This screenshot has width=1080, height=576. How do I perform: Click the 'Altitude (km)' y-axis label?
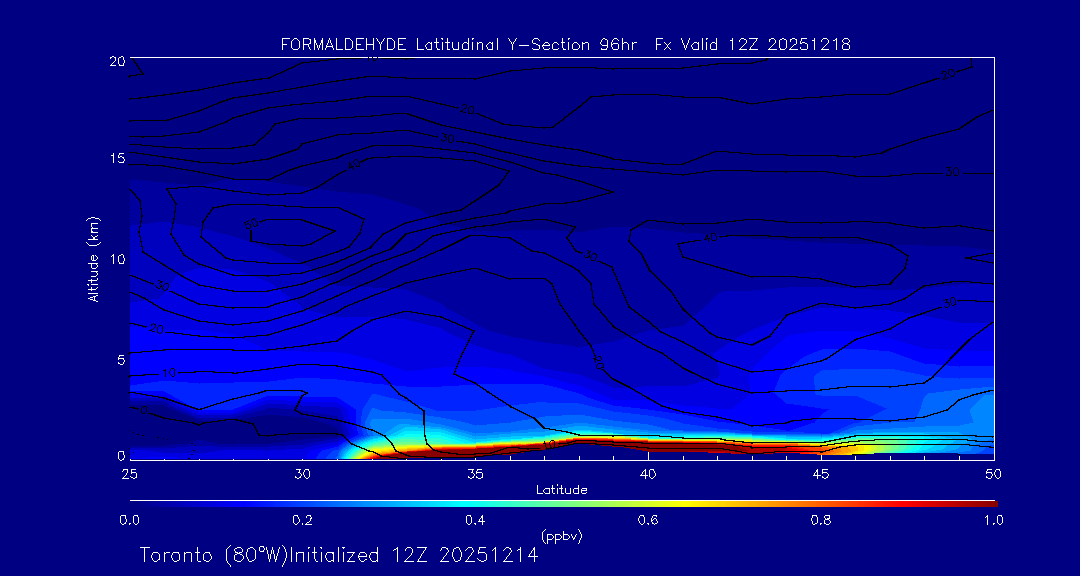coord(93,259)
